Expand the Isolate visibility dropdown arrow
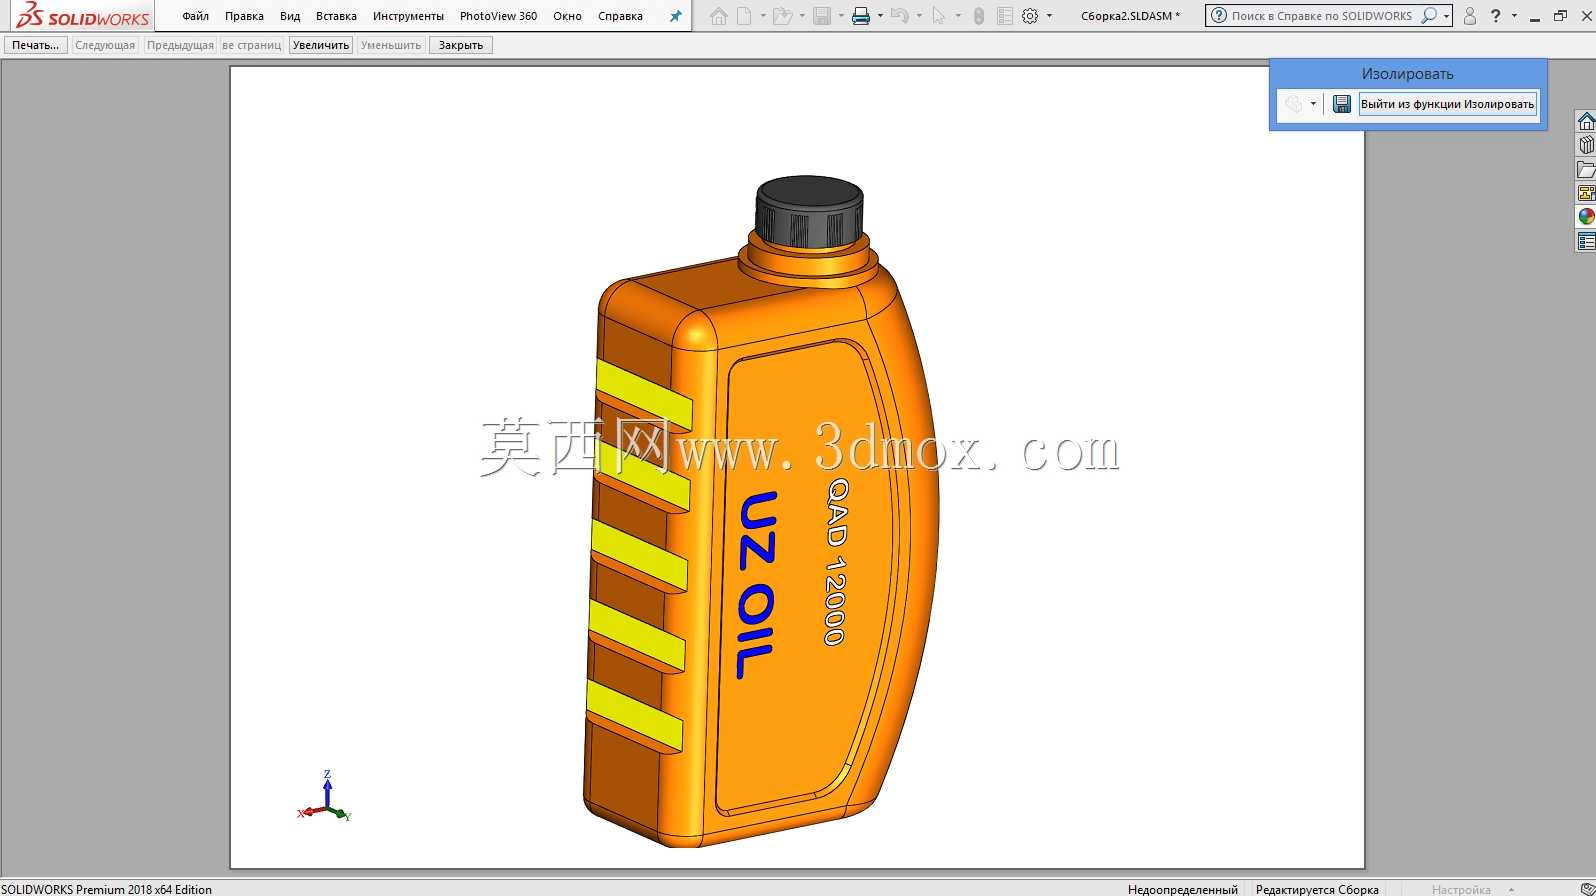 tap(1313, 104)
